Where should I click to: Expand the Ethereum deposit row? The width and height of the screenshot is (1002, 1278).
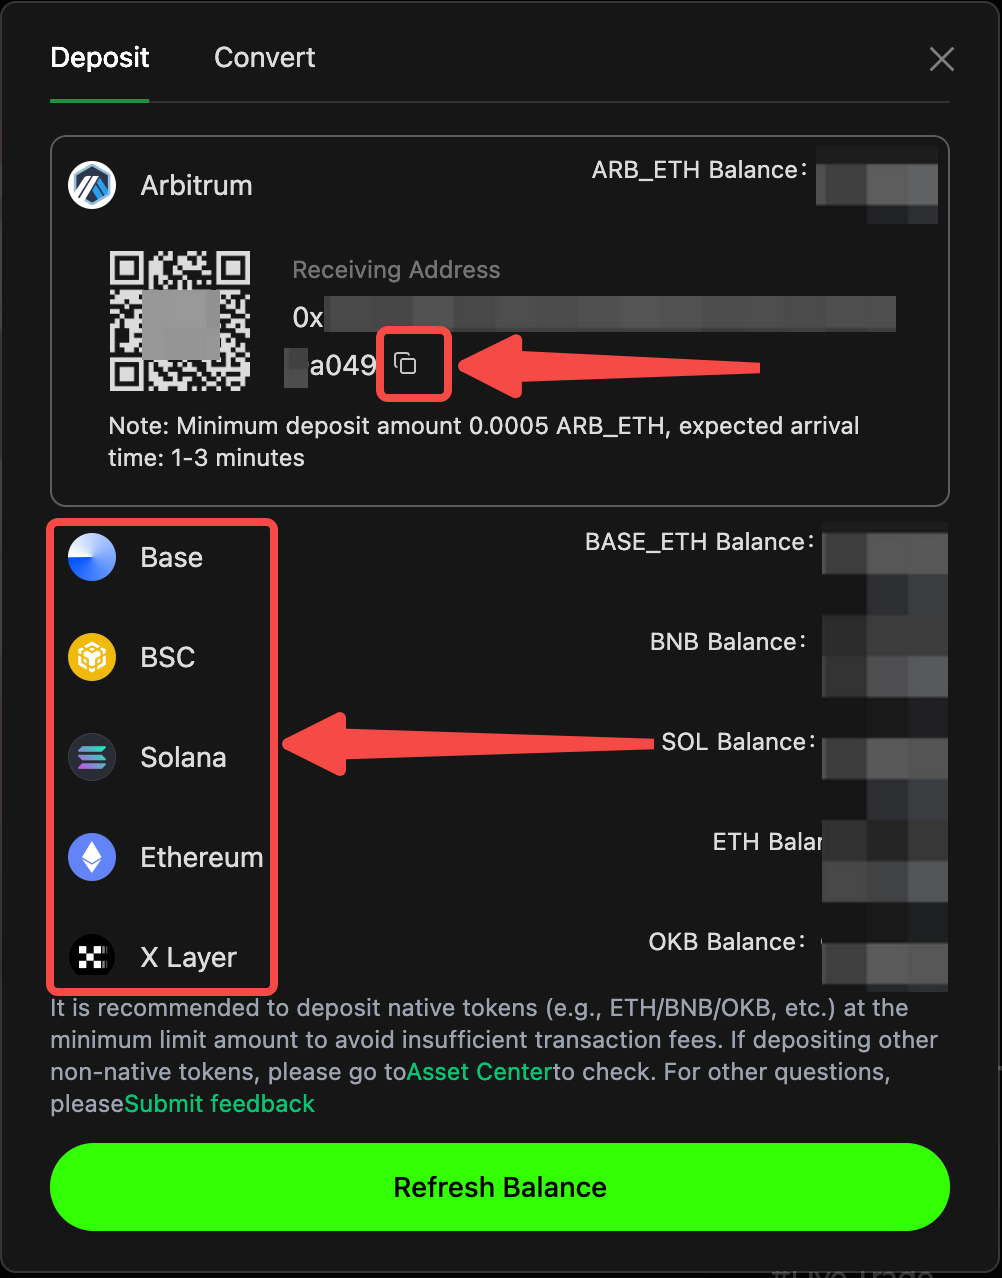pos(500,857)
